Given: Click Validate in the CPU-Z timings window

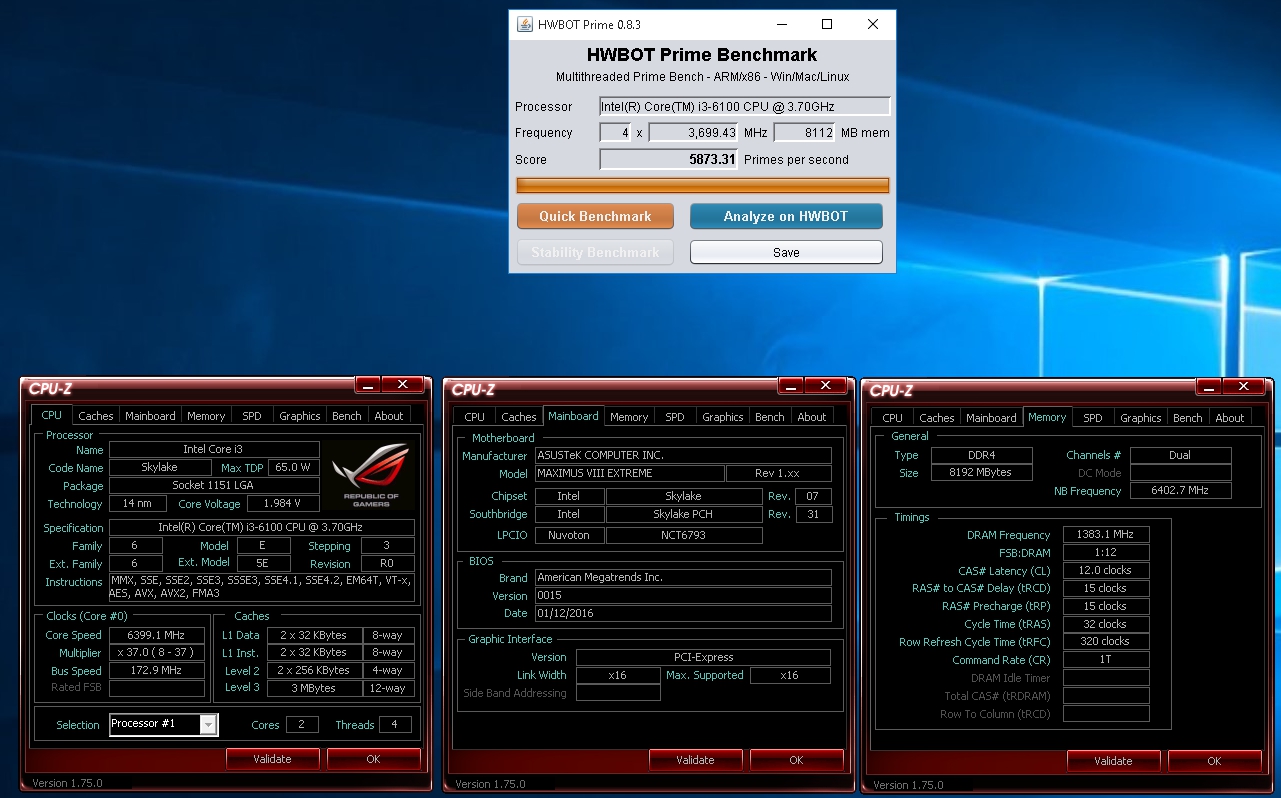Looking at the screenshot, I should coord(1113,761).
